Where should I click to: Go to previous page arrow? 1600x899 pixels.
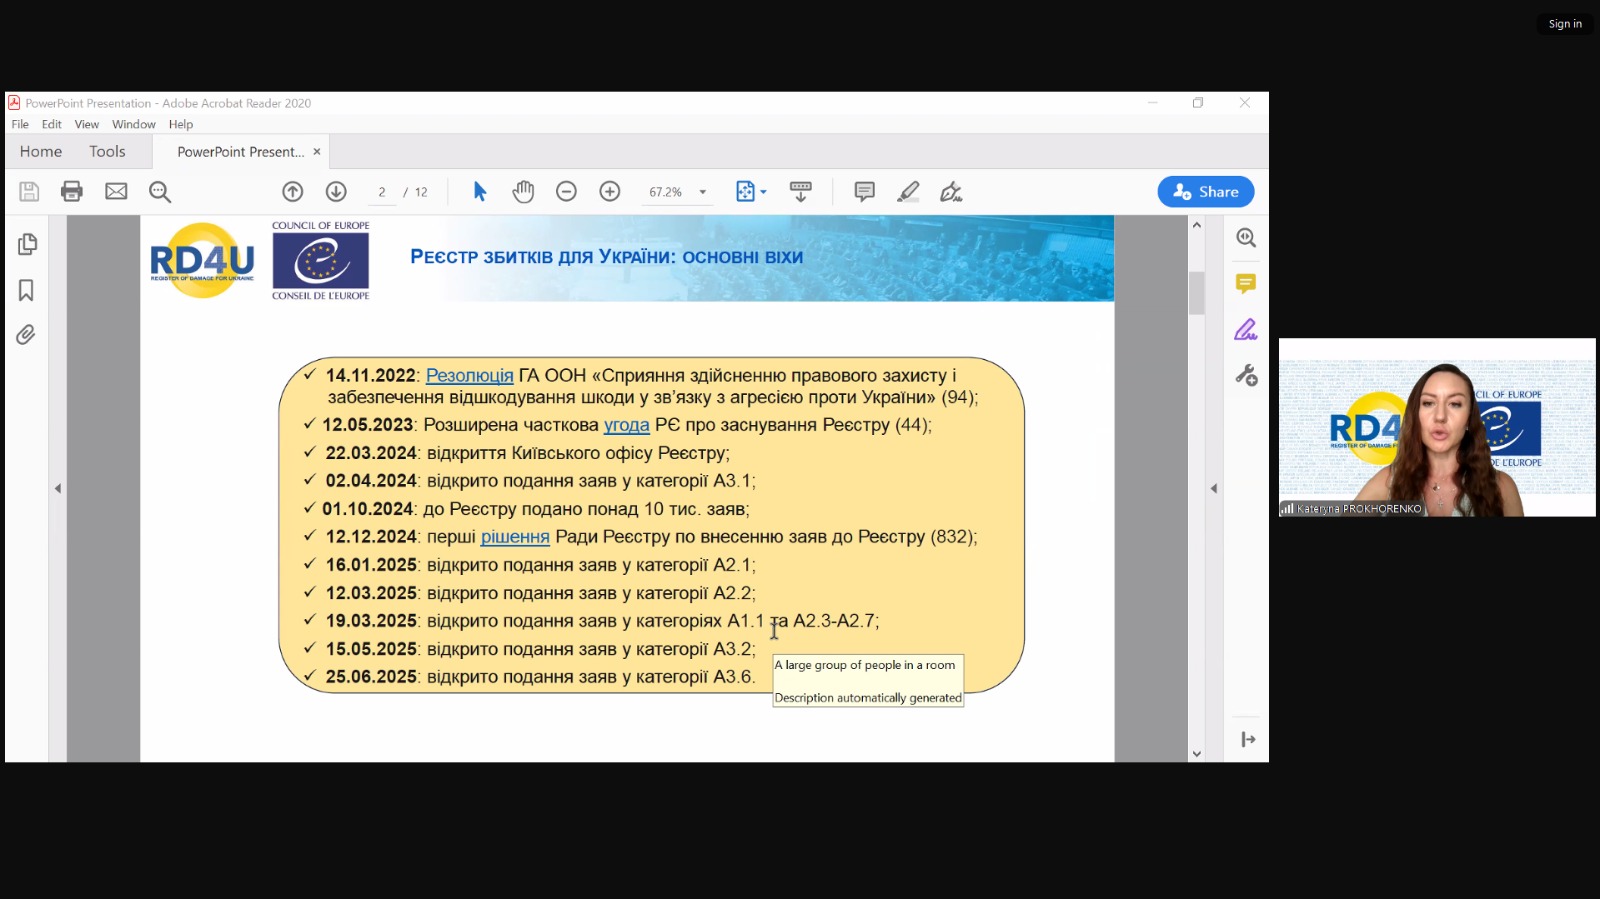pos(292,192)
